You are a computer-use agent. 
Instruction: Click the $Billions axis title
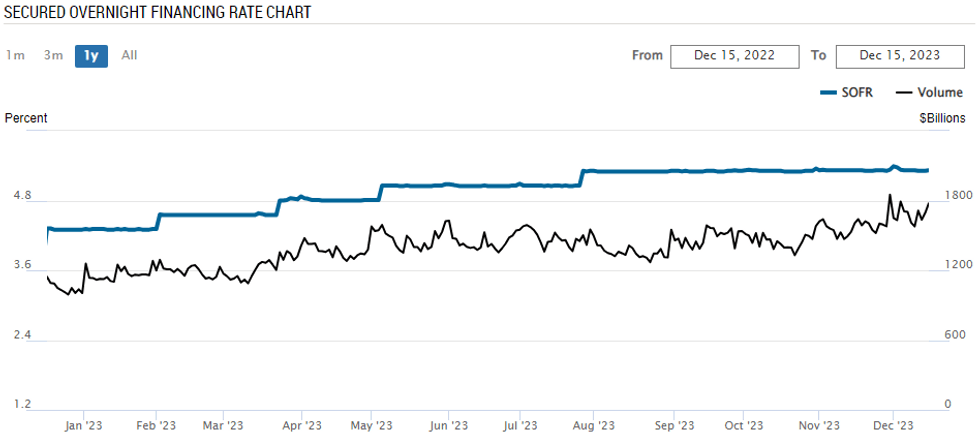tap(943, 118)
